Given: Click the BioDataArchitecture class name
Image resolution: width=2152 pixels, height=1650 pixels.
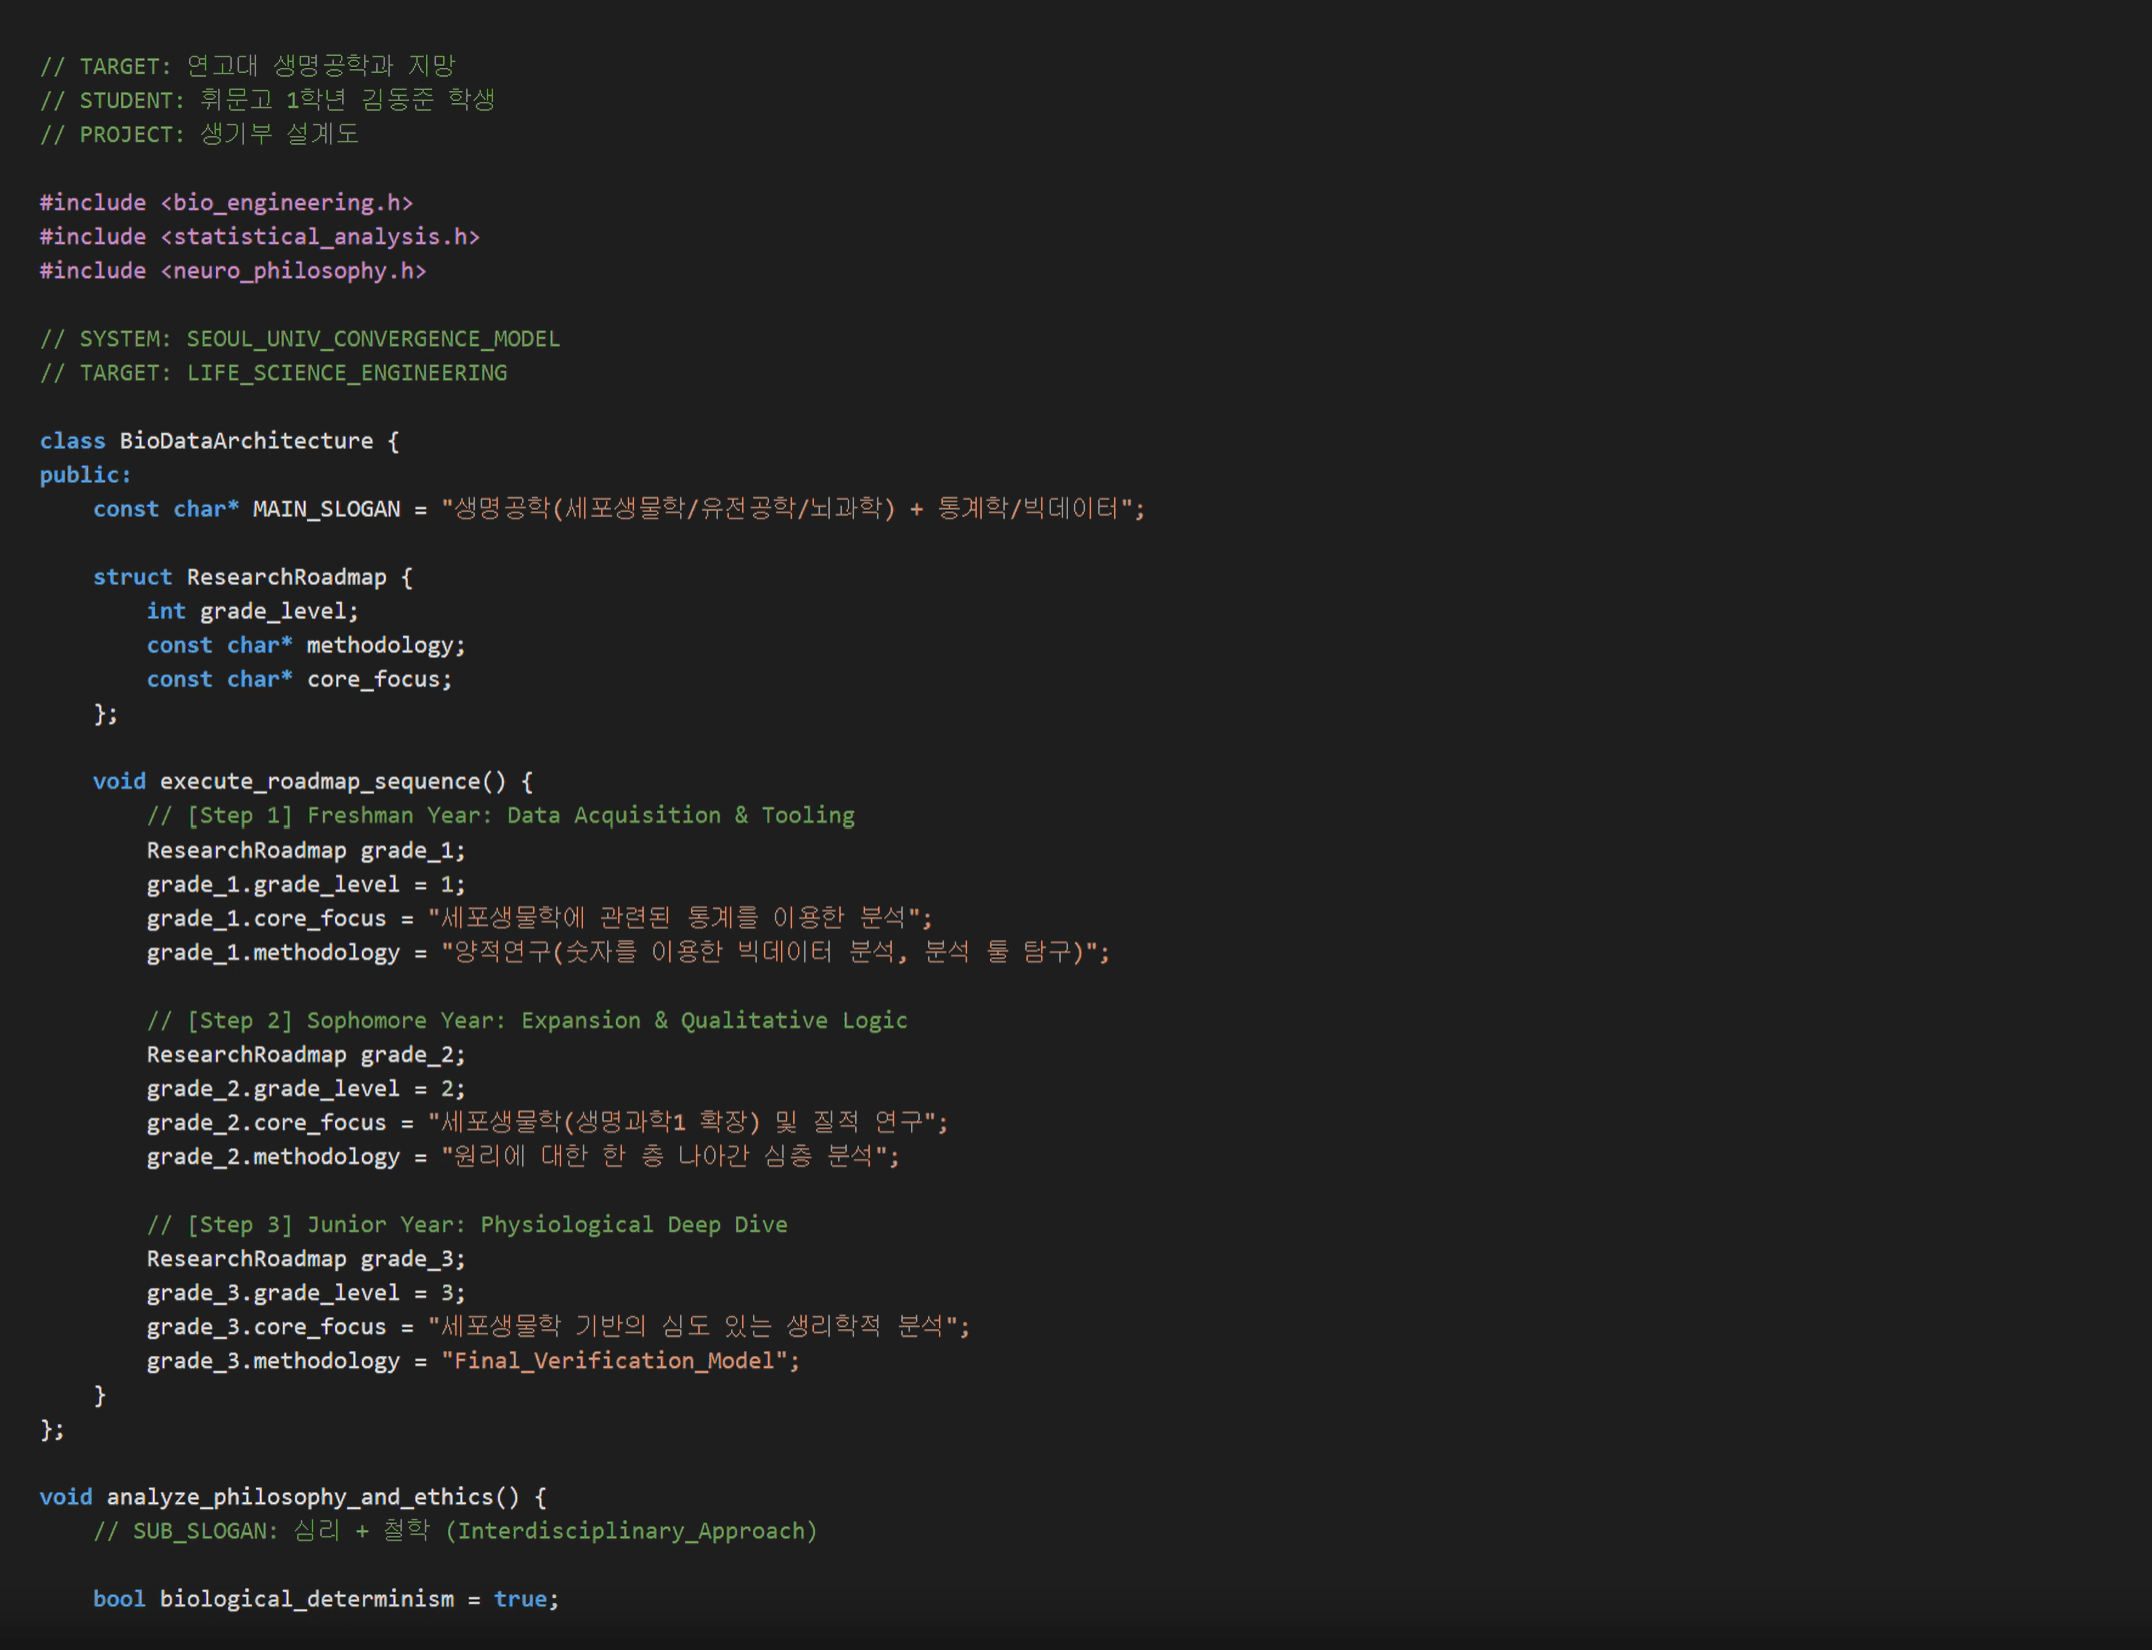Looking at the screenshot, I should point(246,441).
